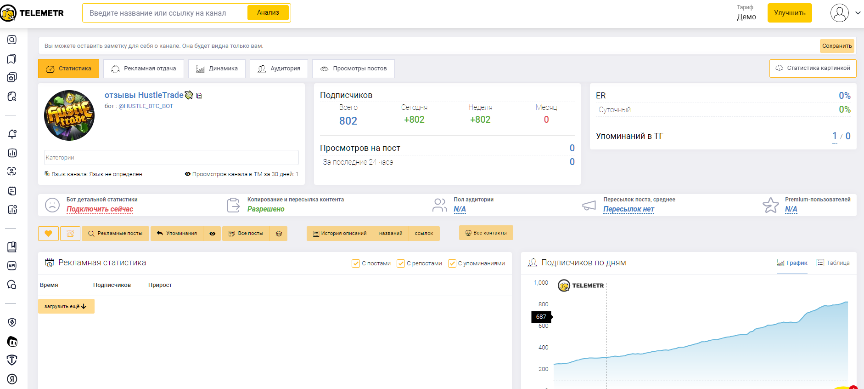This screenshot has height=389, width=864.
Task: Open the bar chart icon in sidebar
Action: [12, 153]
